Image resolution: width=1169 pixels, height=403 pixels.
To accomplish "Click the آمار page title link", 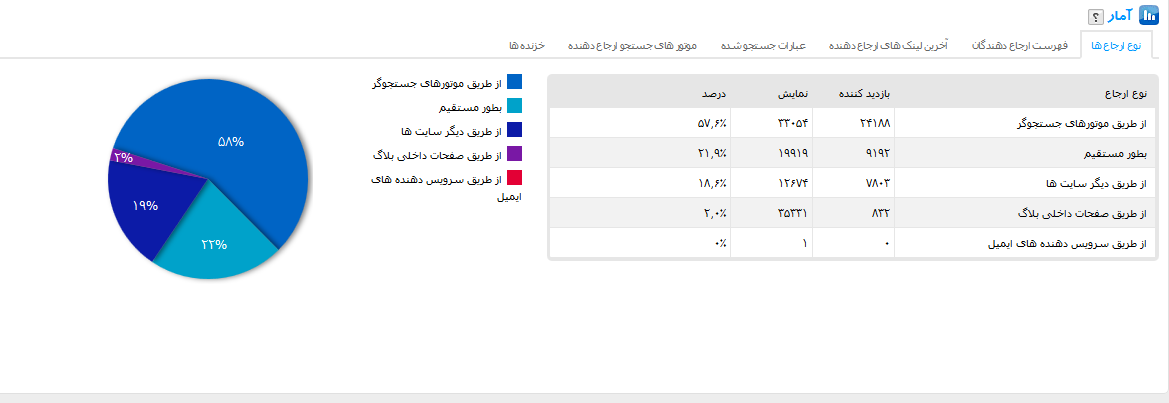I will 1123,15.
